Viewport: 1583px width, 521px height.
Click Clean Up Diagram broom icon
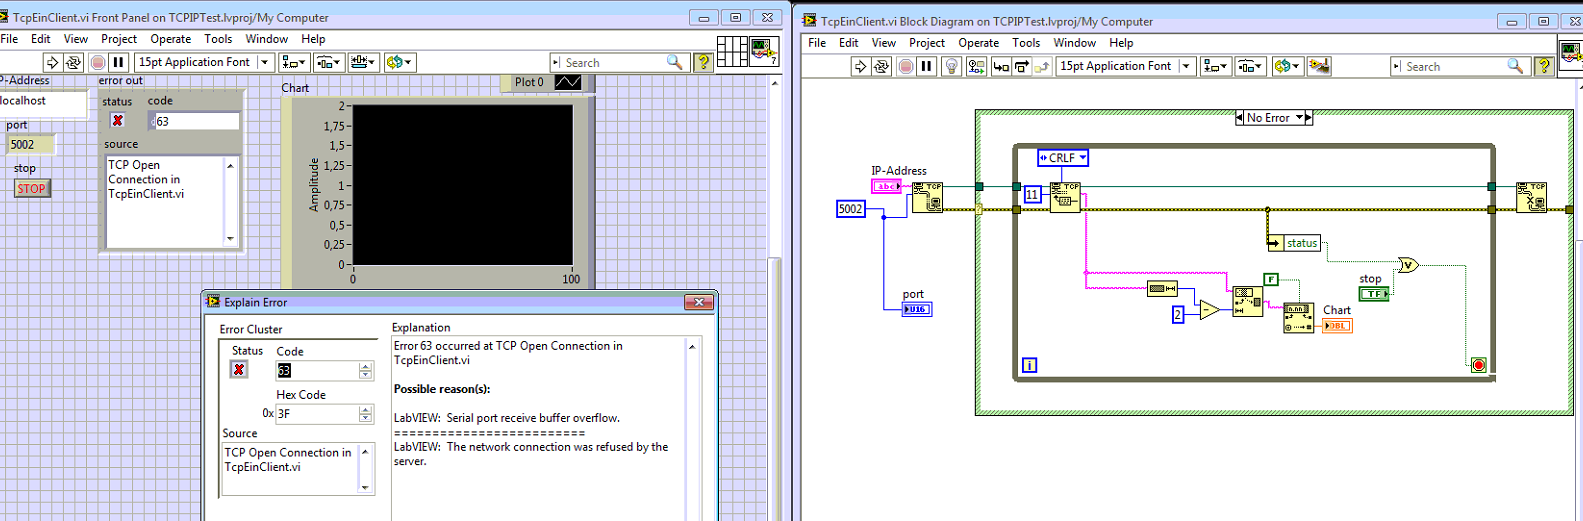(x=1319, y=66)
